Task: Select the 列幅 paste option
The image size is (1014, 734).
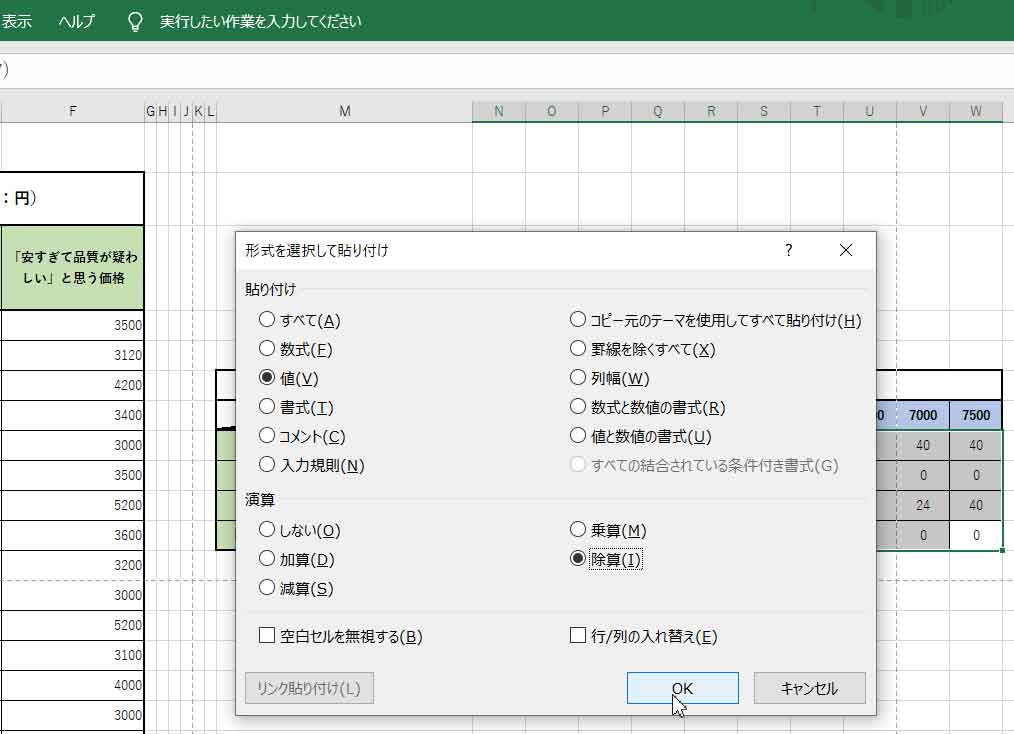Action: [x=578, y=377]
